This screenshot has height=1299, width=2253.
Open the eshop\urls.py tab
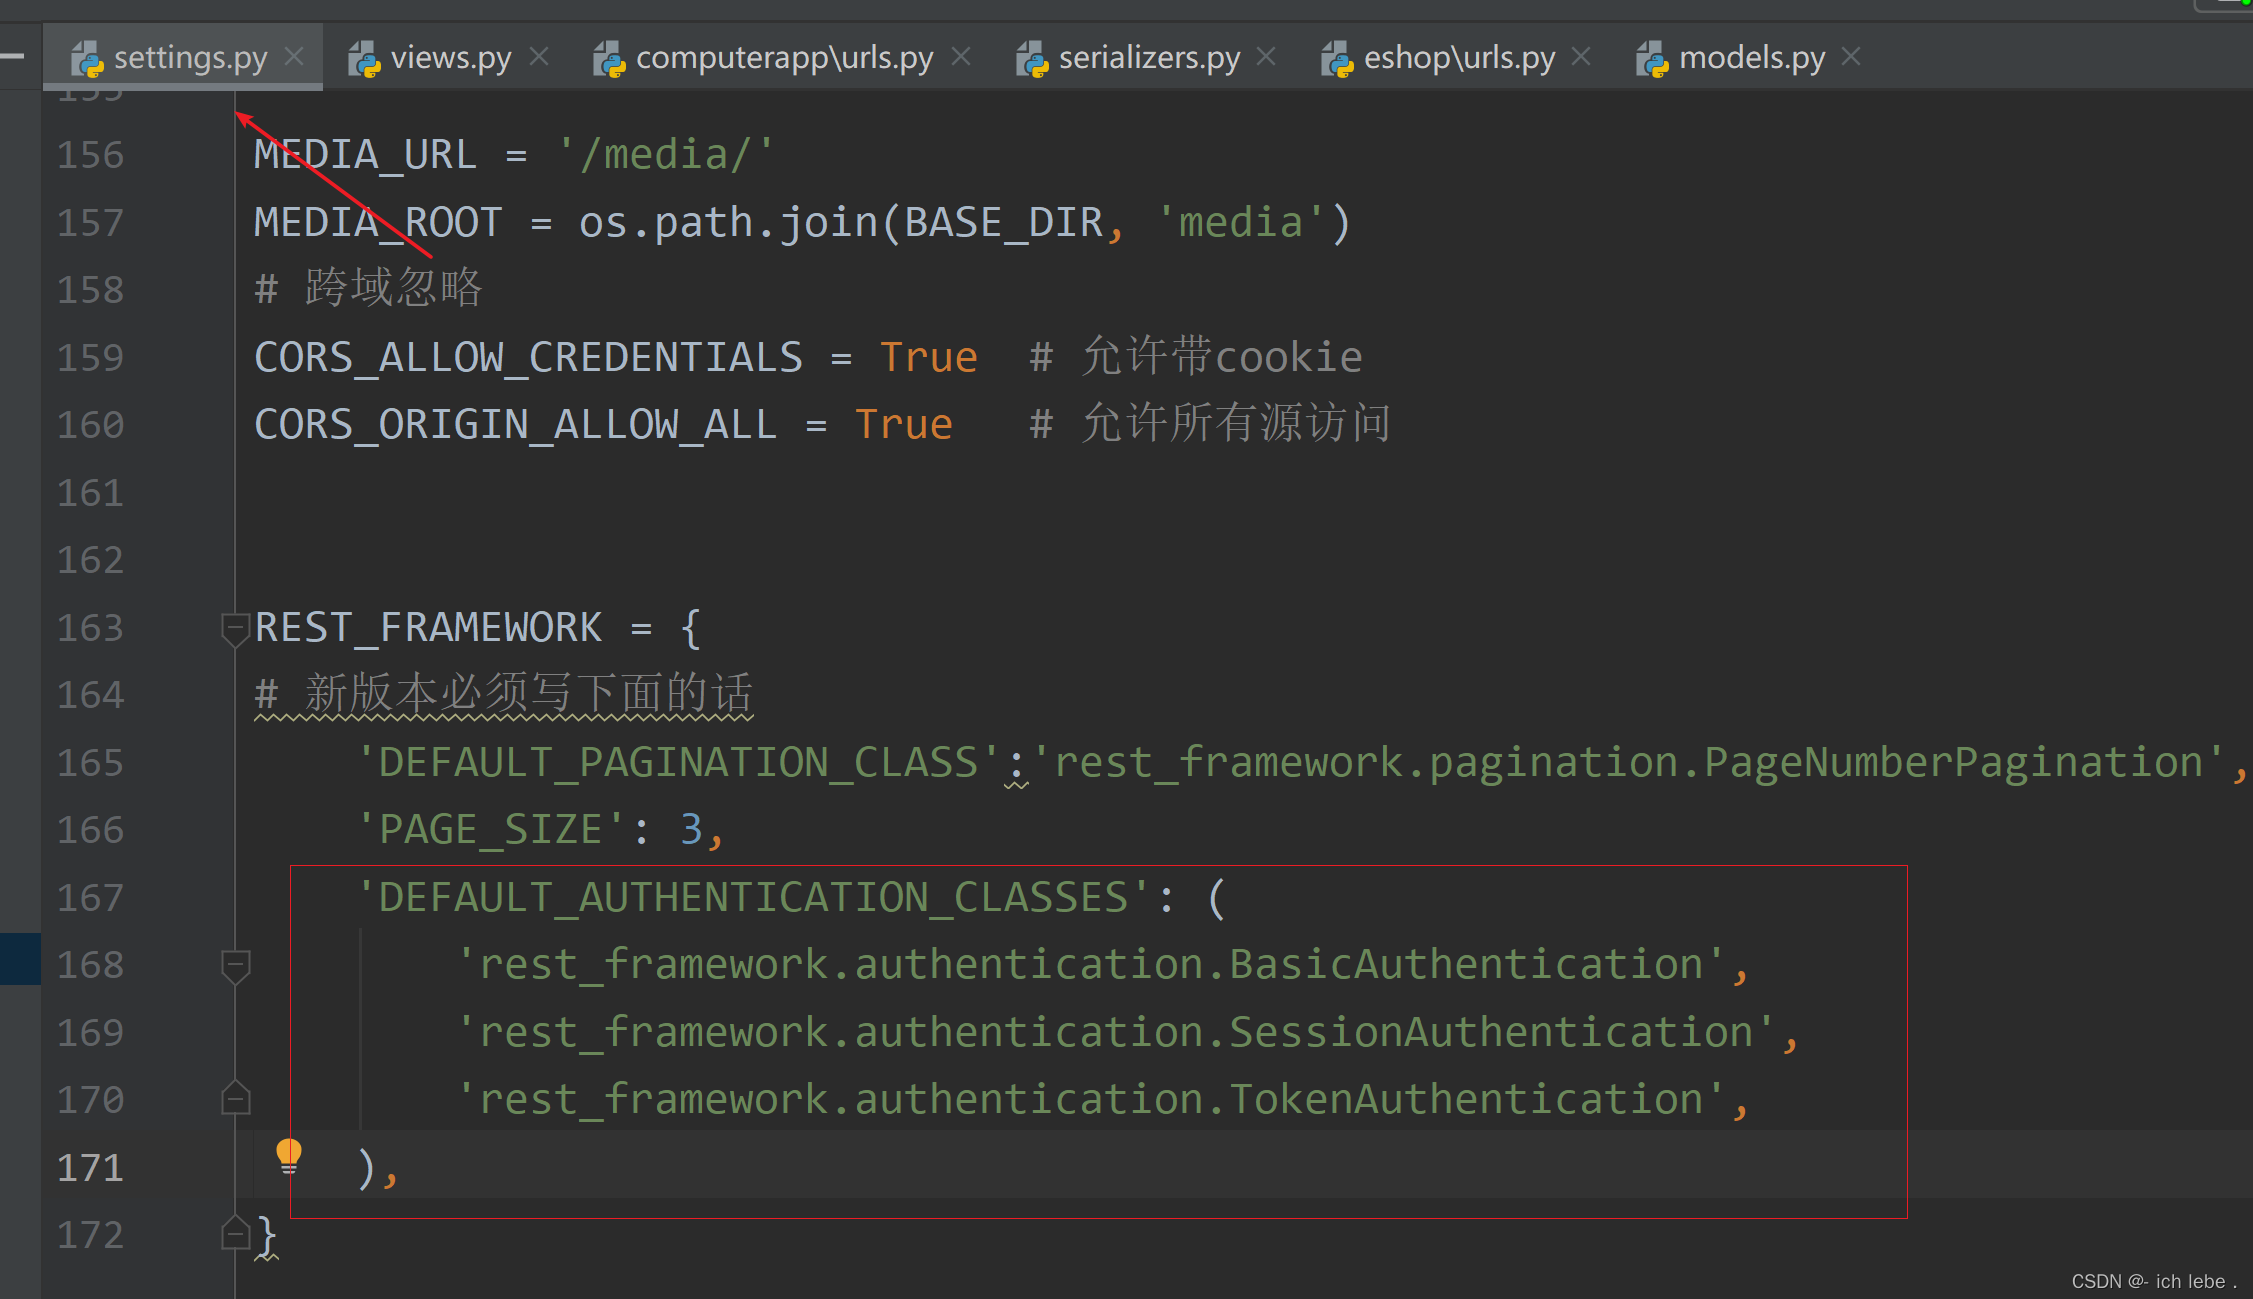click(1458, 58)
